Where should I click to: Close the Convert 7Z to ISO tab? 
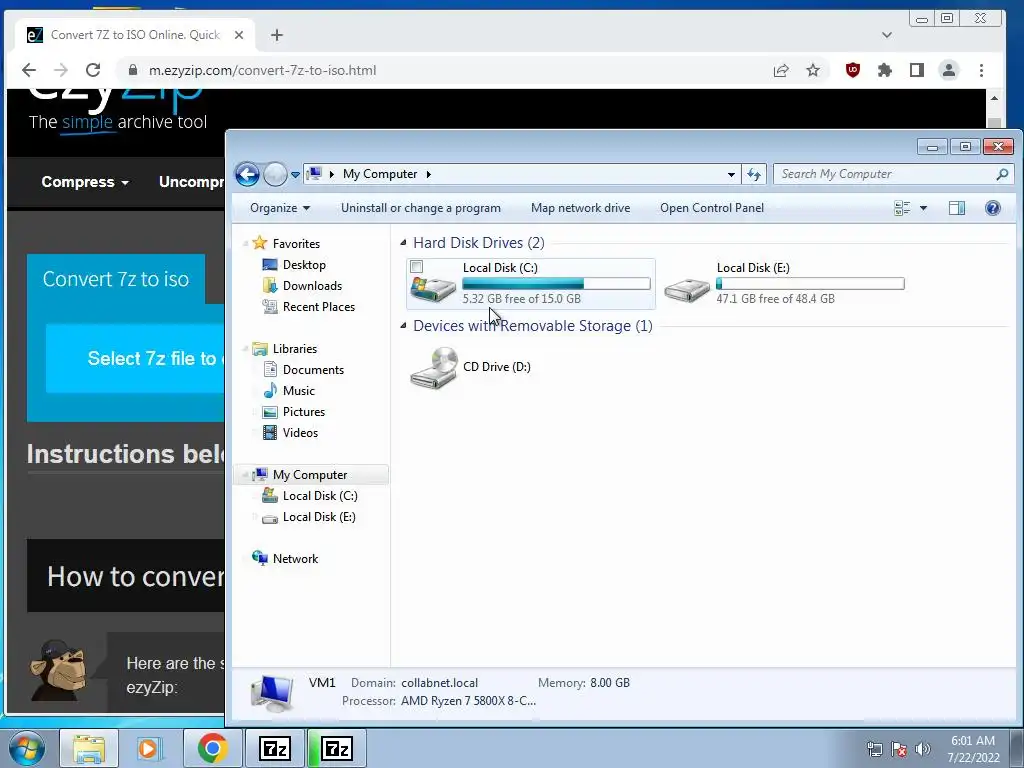[x=239, y=35]
